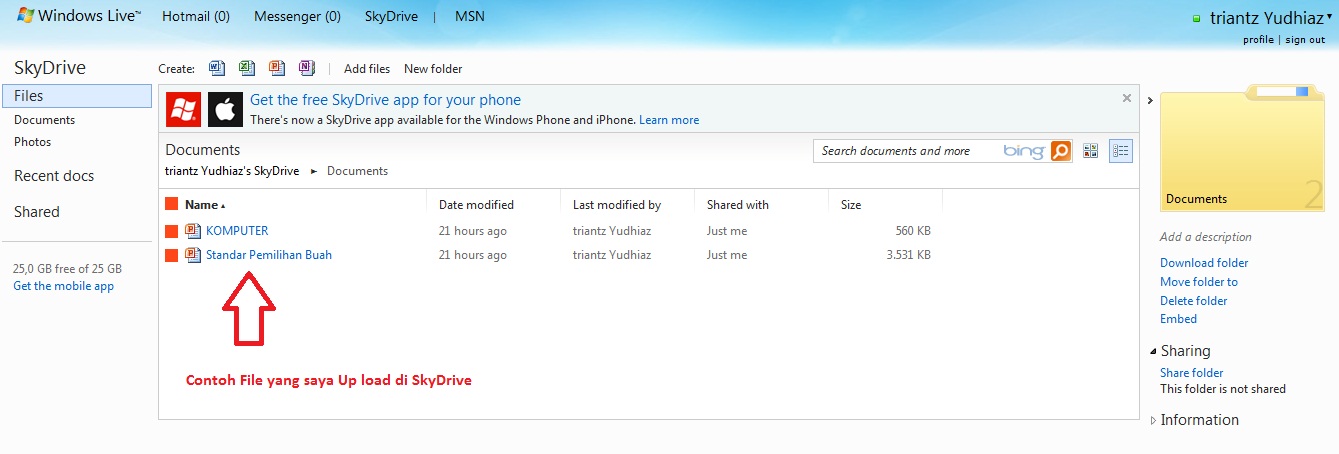Click Get the free SkyDrive app link
This screenshot has height=454, width=1339.
pyautogui.click(x=385, y=100)
